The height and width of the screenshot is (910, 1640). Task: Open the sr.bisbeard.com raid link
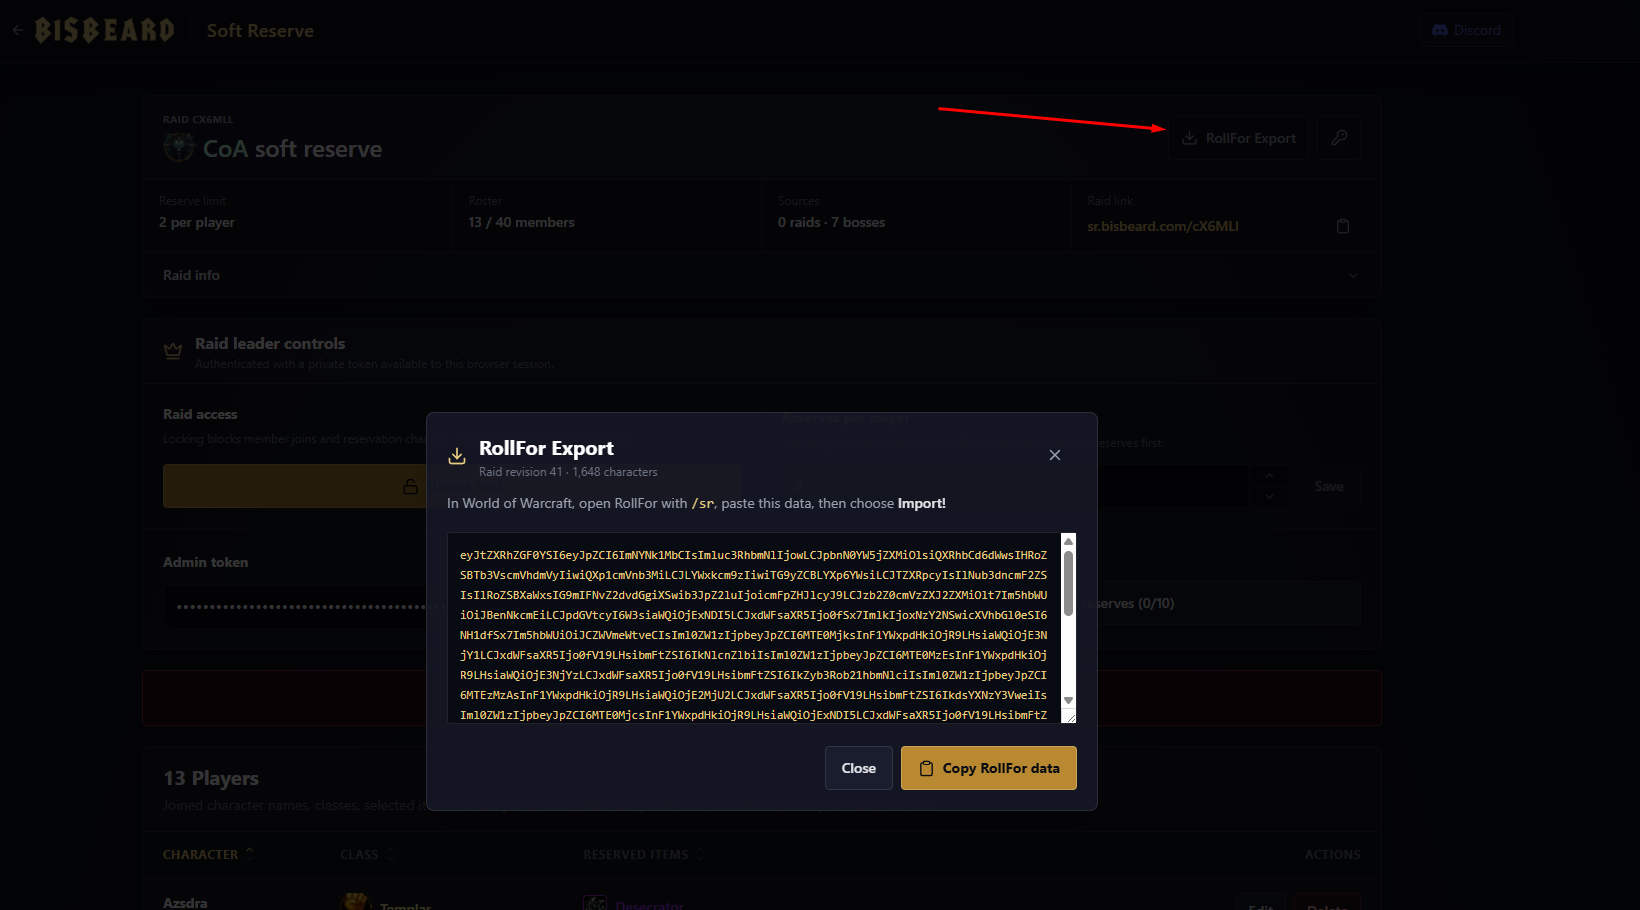[1163, 226]
